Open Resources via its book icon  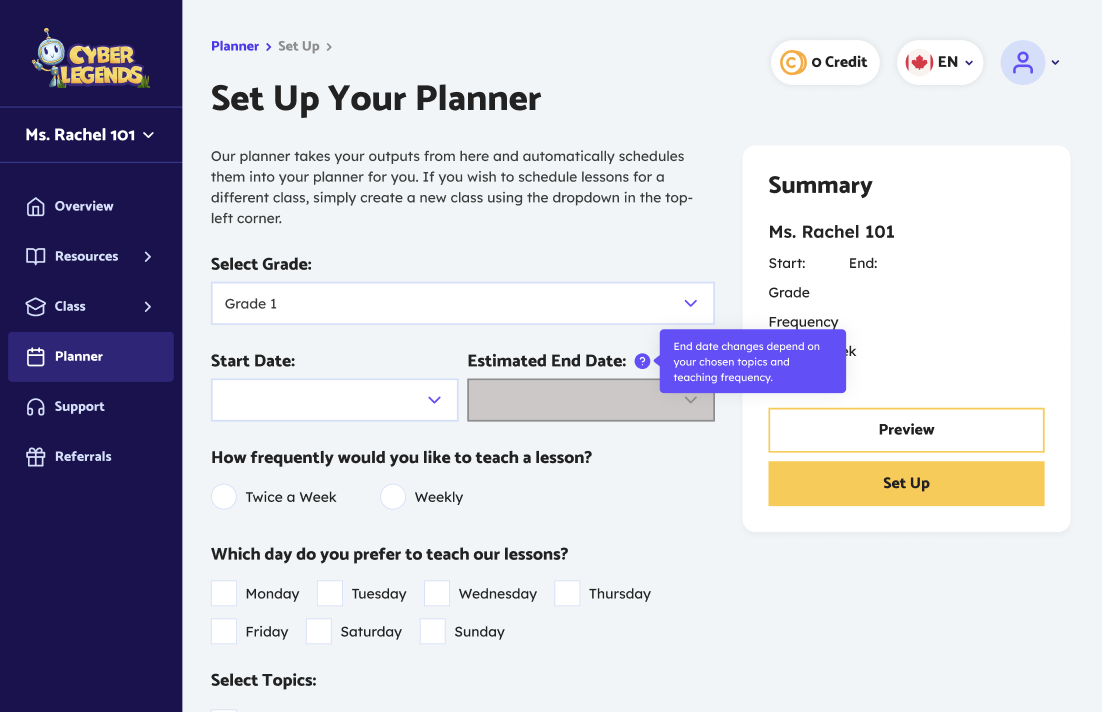tap(34, 256)
